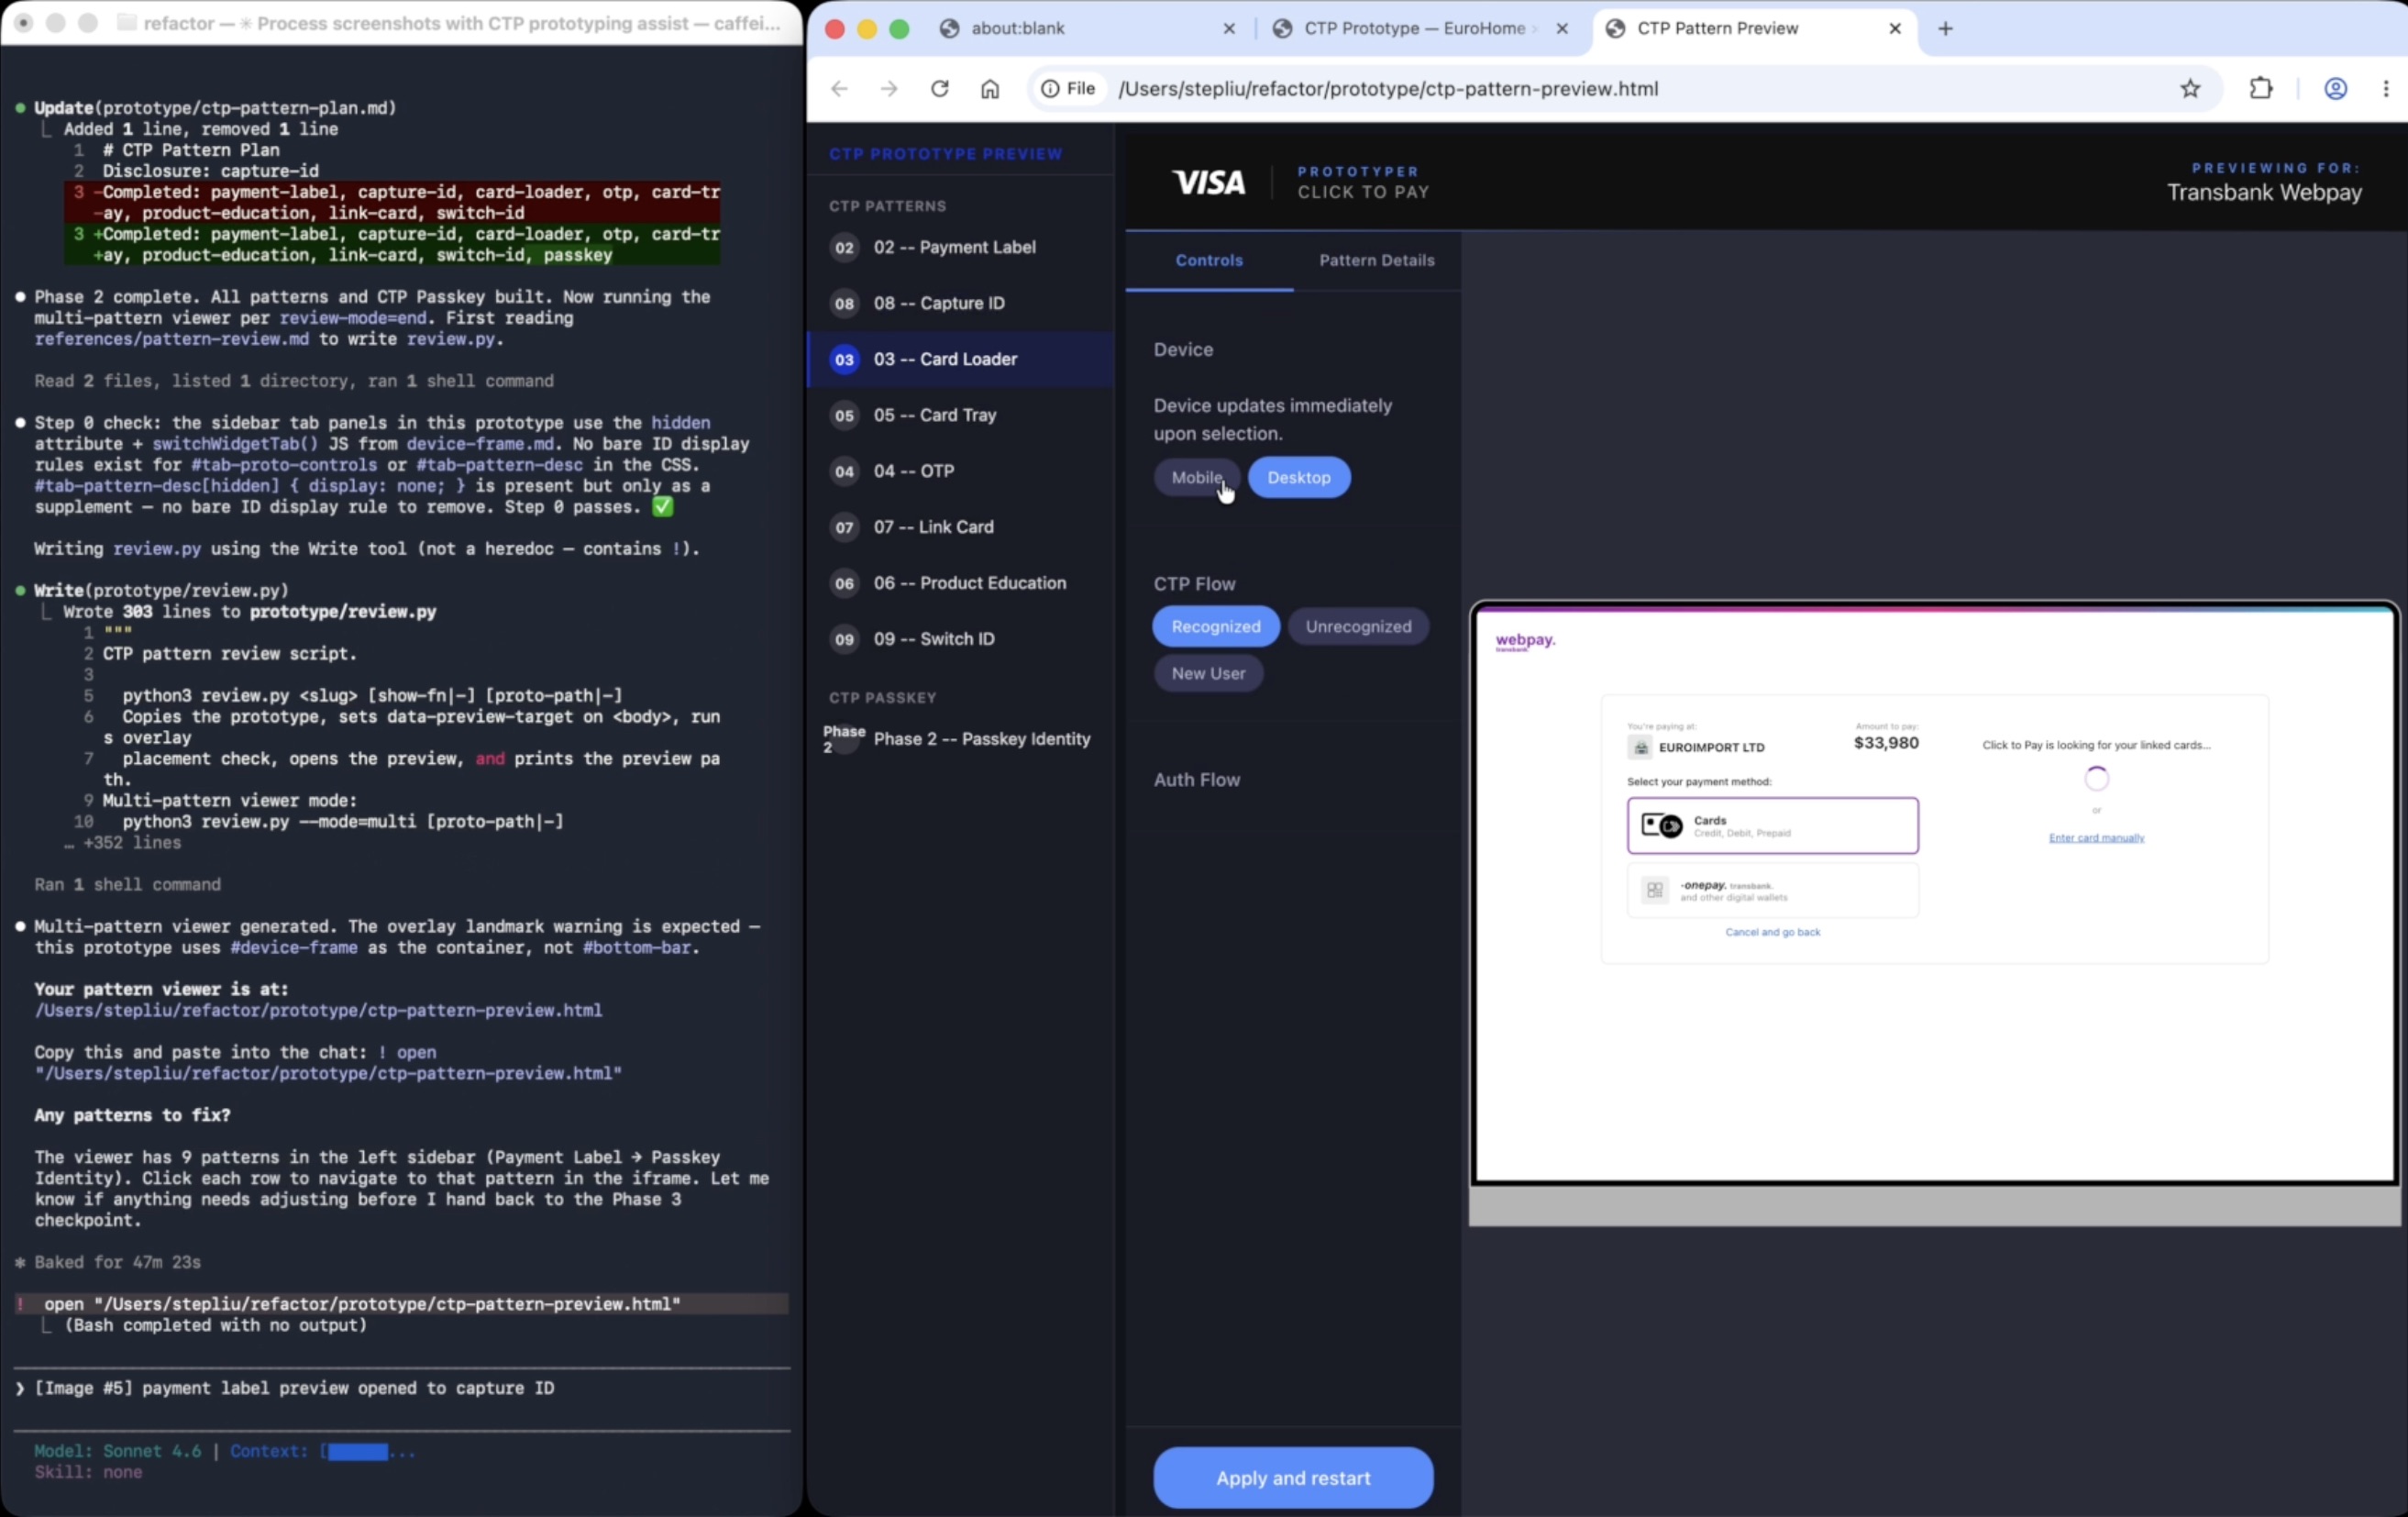Select 03 -- Card Loader pattern
This screenshot has width=2408, height=1517.
coord(960,359)
